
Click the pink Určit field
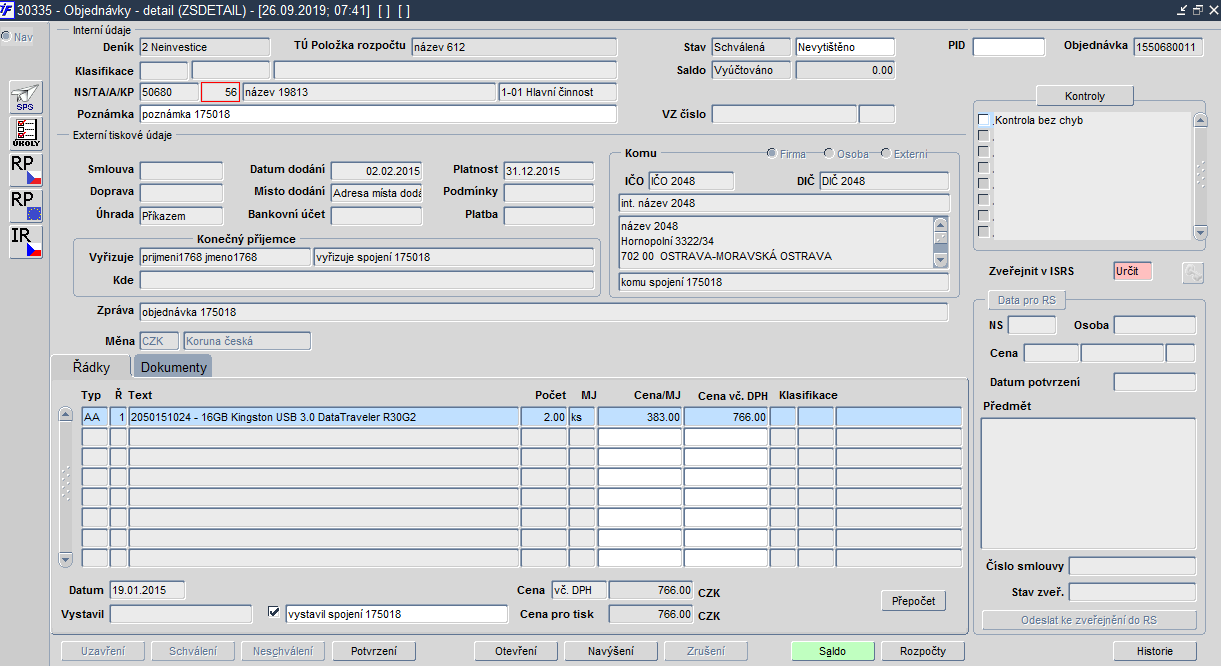pyautogui.click(x=1132, y=271)
